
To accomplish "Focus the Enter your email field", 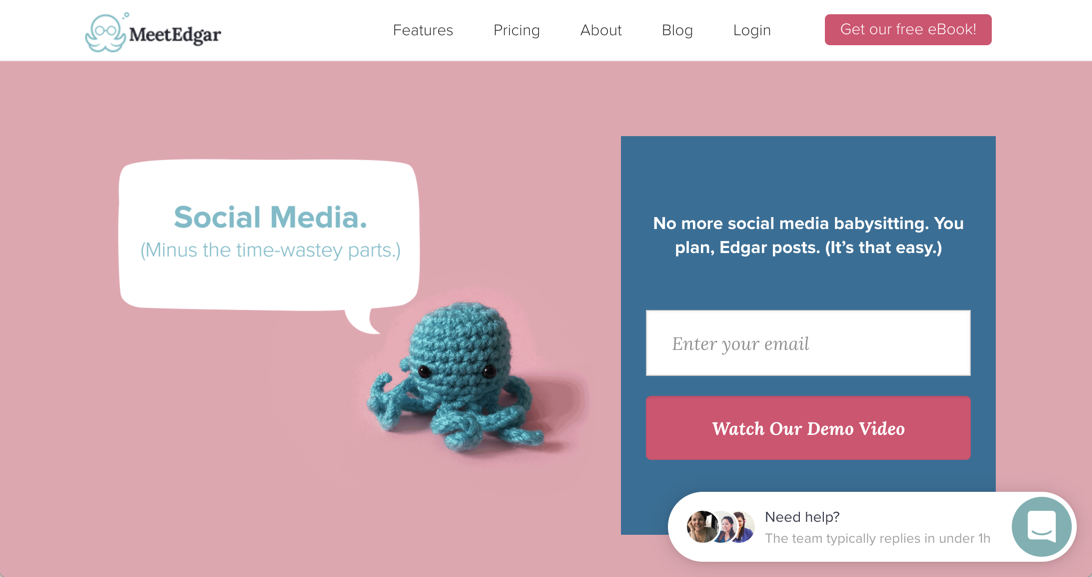I will 808,343.
